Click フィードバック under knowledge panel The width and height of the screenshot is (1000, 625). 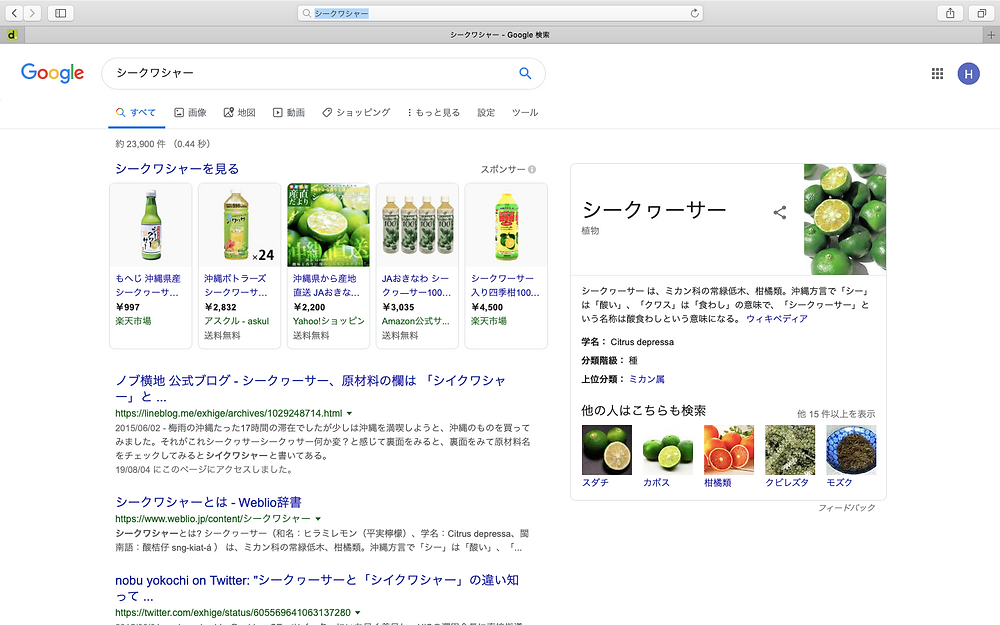point(847,508)
